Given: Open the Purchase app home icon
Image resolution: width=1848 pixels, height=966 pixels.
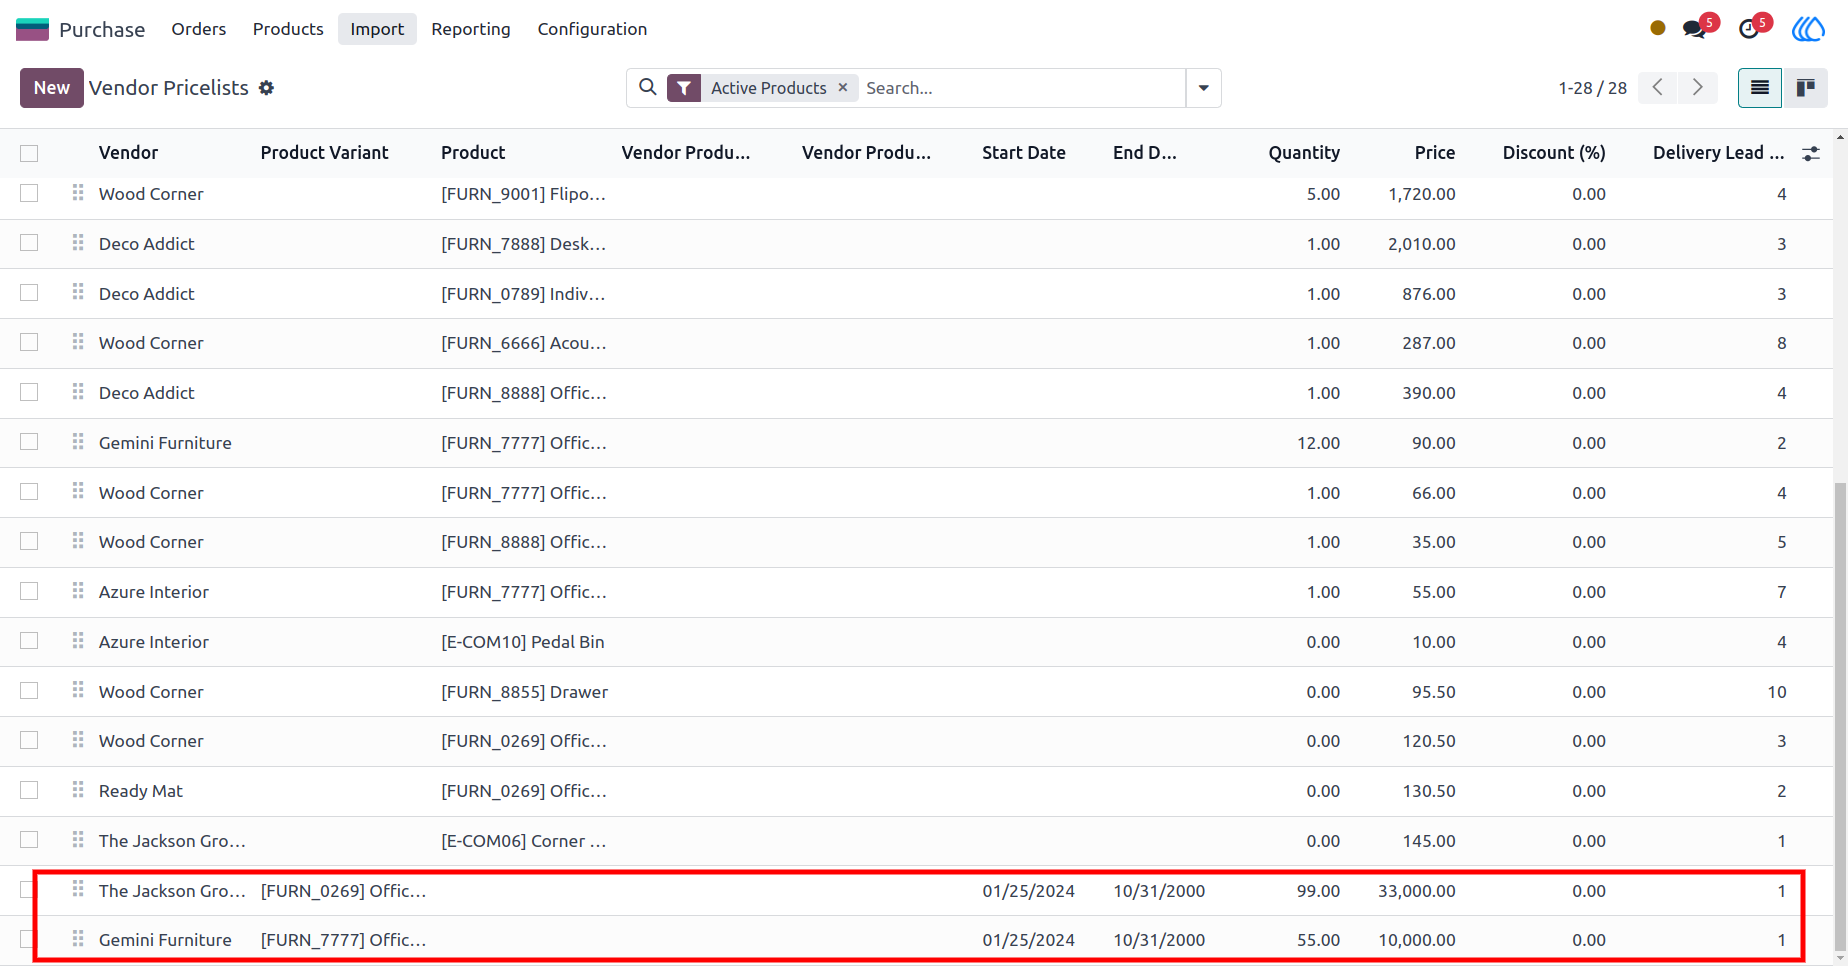Looking at the screenshot, I should tap(32, 29).
